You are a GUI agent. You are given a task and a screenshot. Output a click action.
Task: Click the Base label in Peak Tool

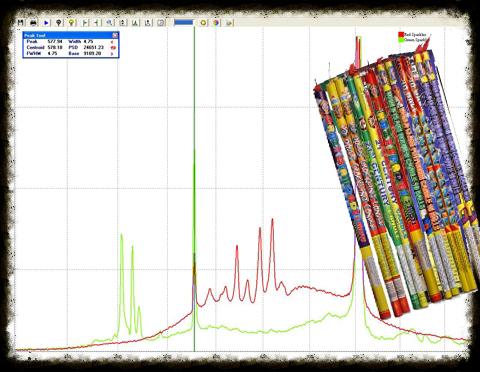pos(74,53)
